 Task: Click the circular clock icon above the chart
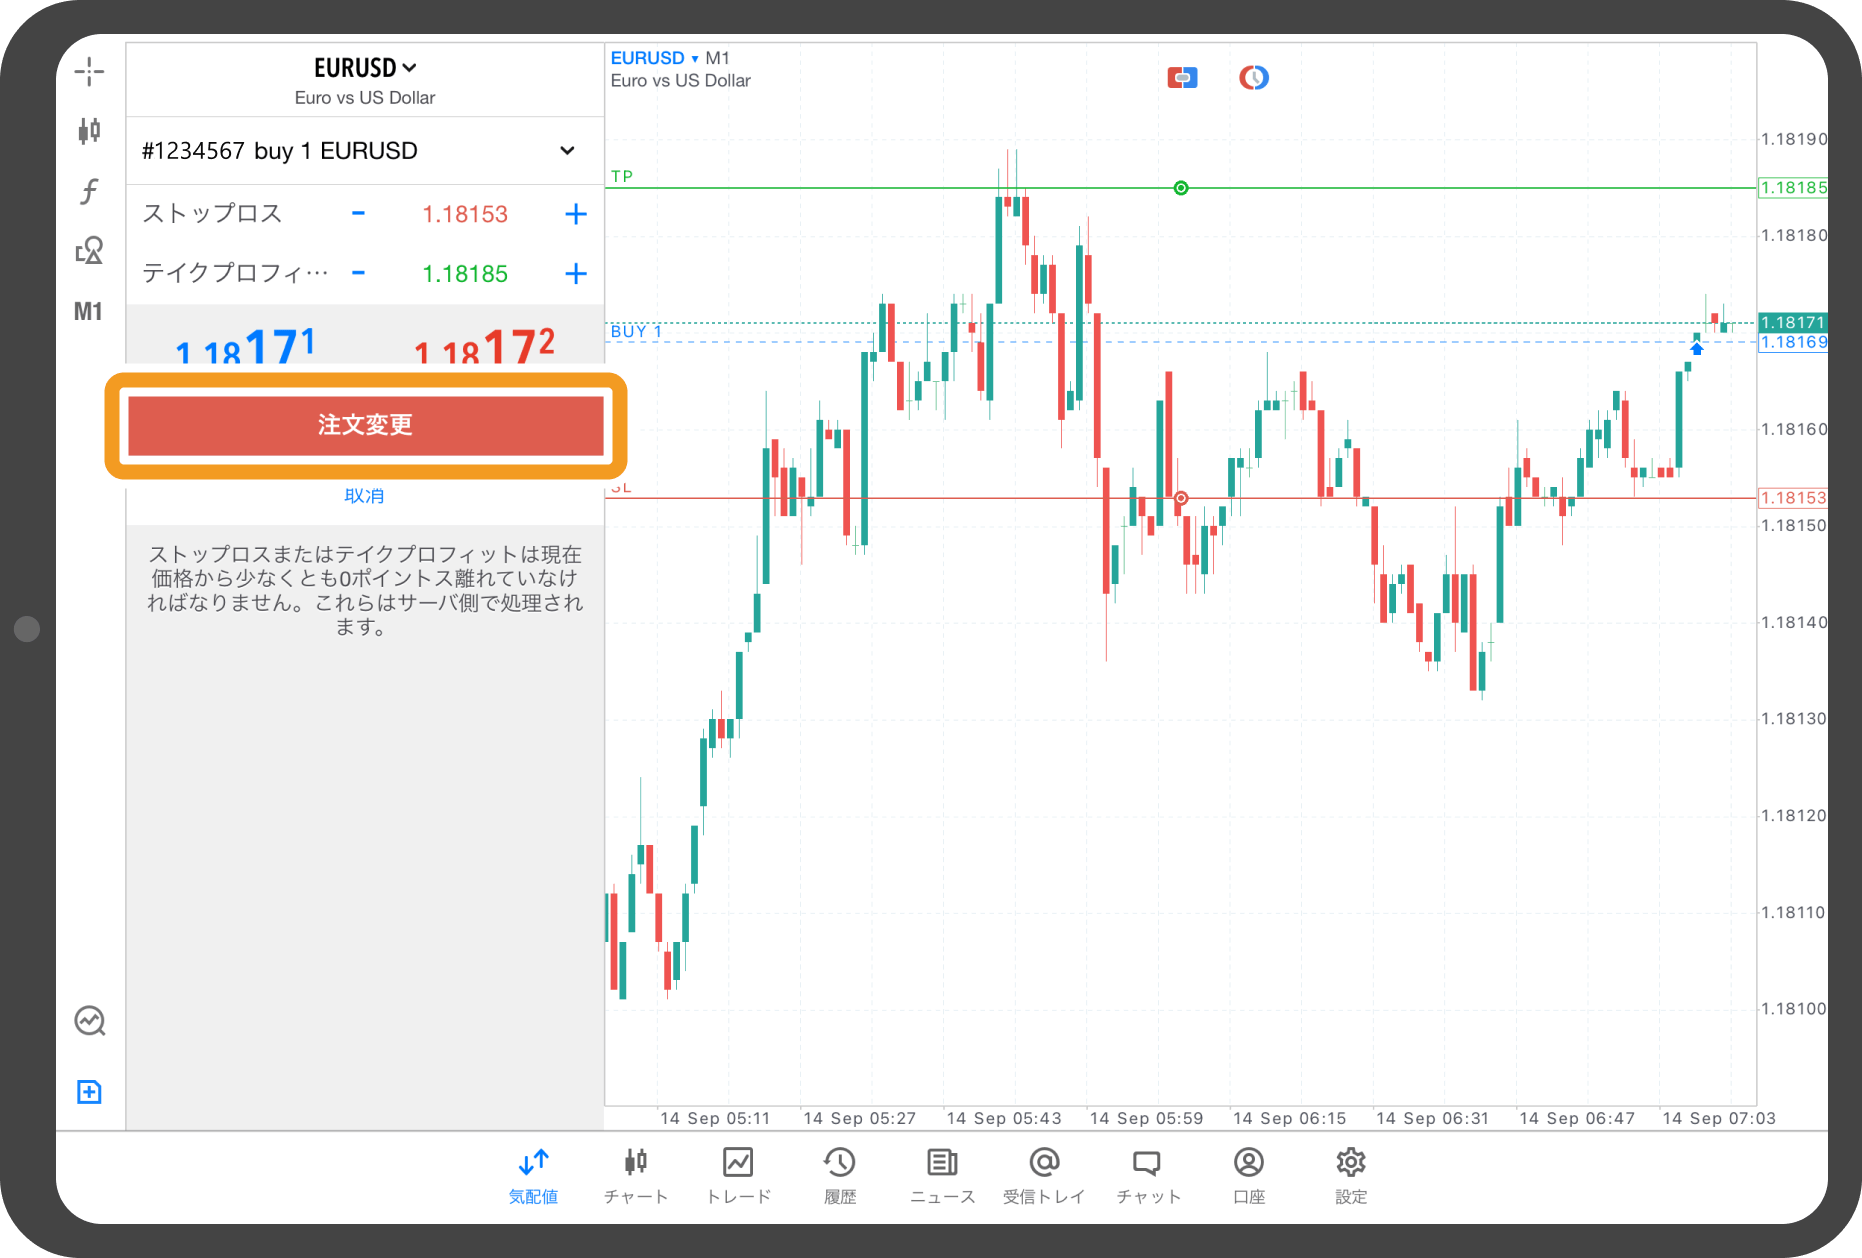click(x=1254, y=77)
